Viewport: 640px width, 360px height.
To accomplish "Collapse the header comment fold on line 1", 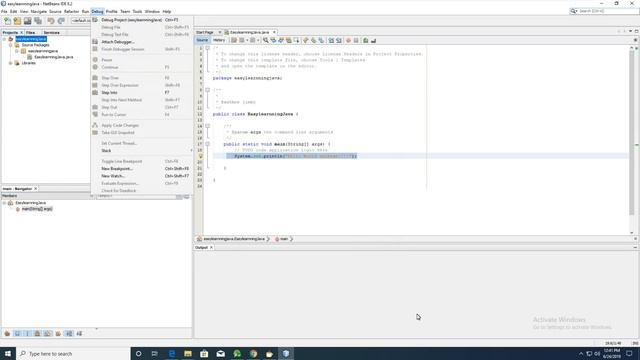I will [207, 48].
